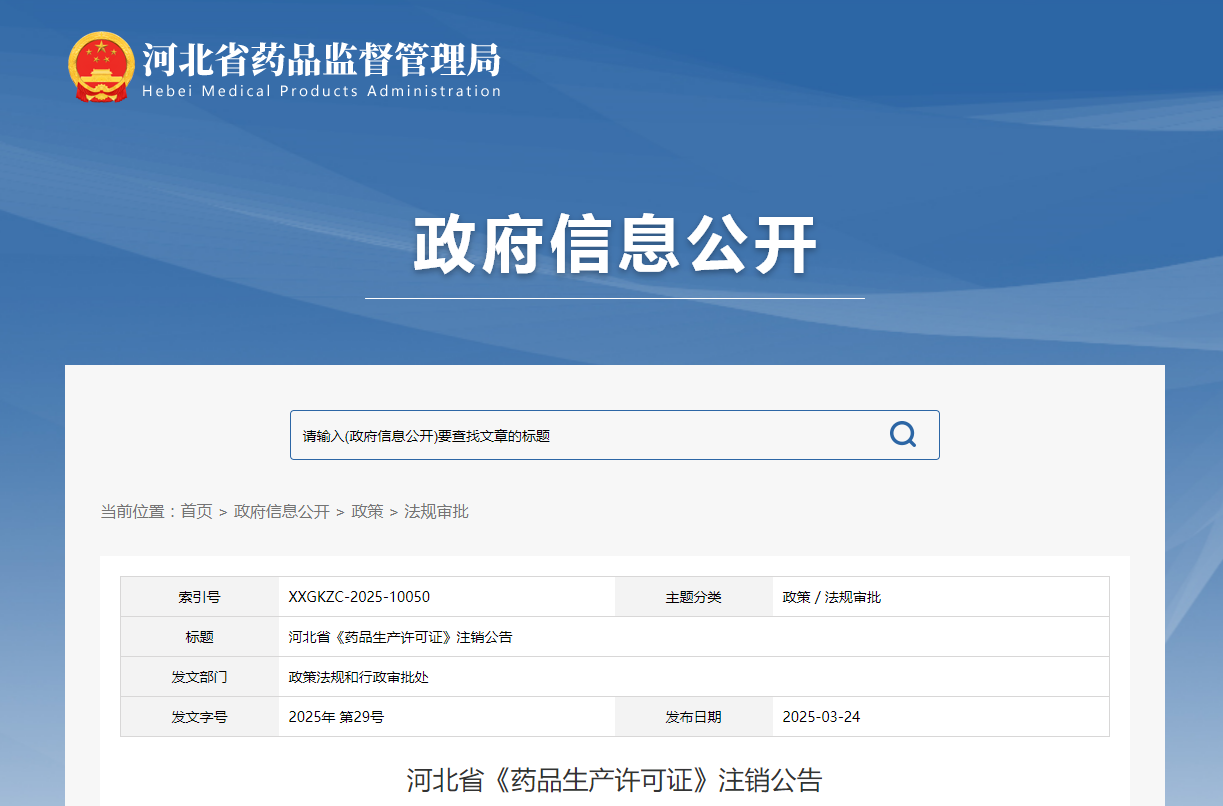Click the 标题 value in the info table
Screen dimensions: 1223x806
(400, 637)
